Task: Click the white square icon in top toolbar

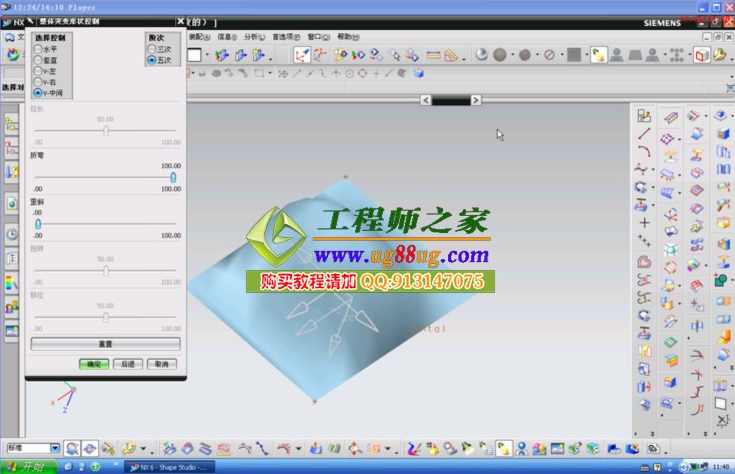Action: click(194, 55)
